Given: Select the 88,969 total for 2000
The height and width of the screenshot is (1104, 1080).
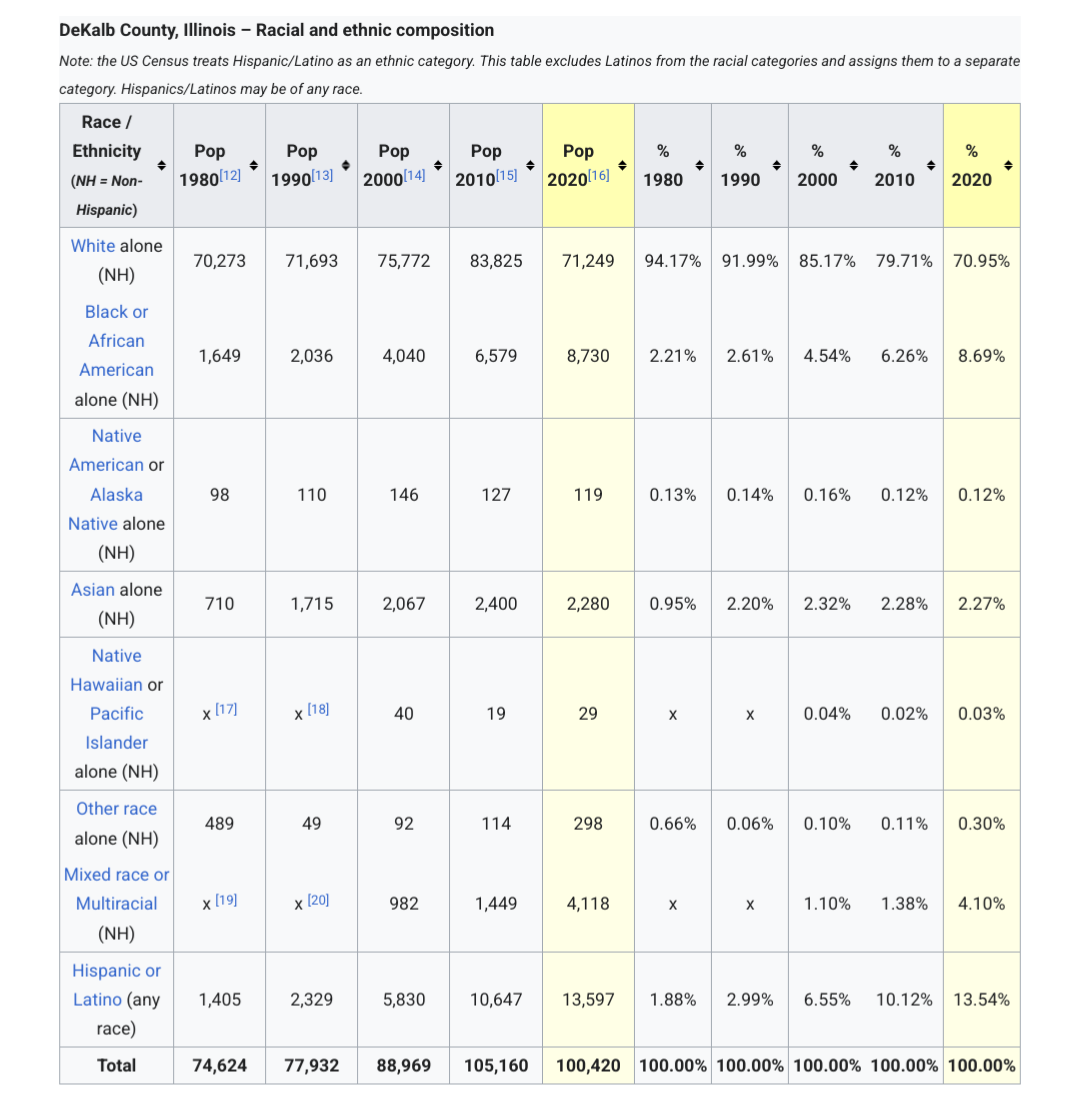Looking at the screenshot, I should point(403,1065).
